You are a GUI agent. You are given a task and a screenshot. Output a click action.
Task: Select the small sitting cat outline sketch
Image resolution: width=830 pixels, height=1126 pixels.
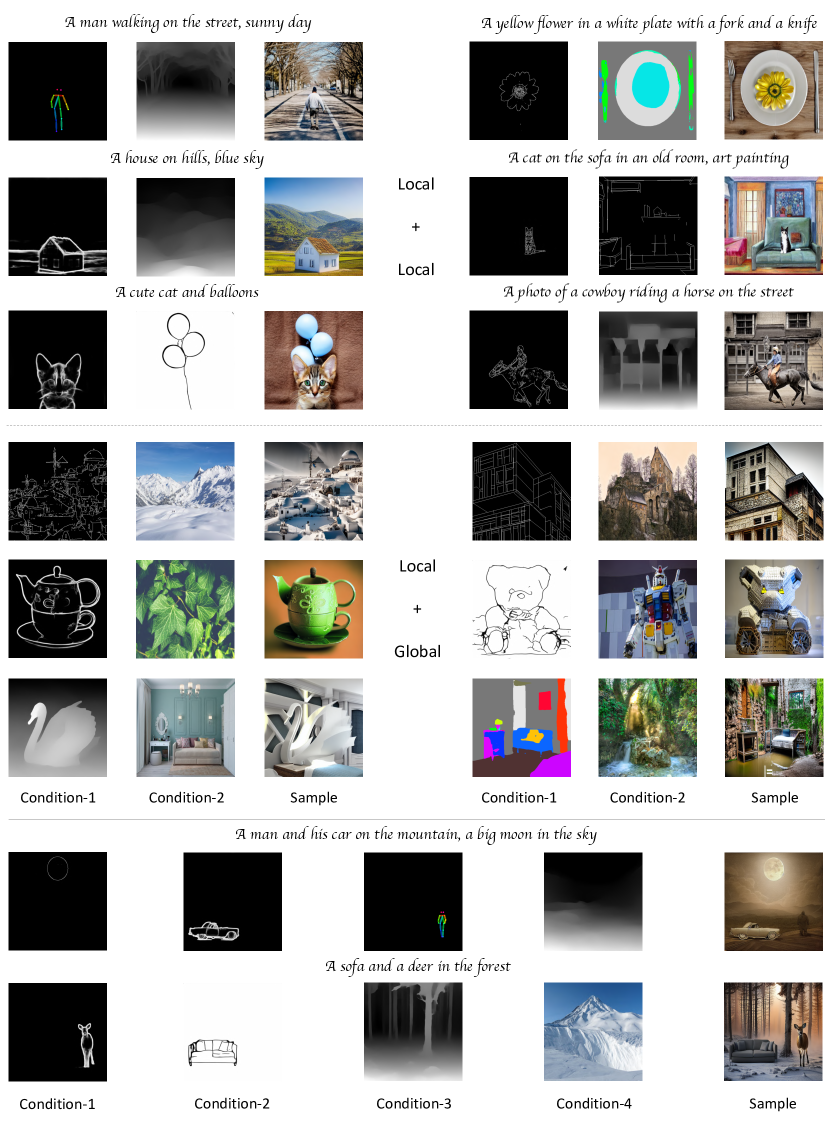tap(518, 226)
